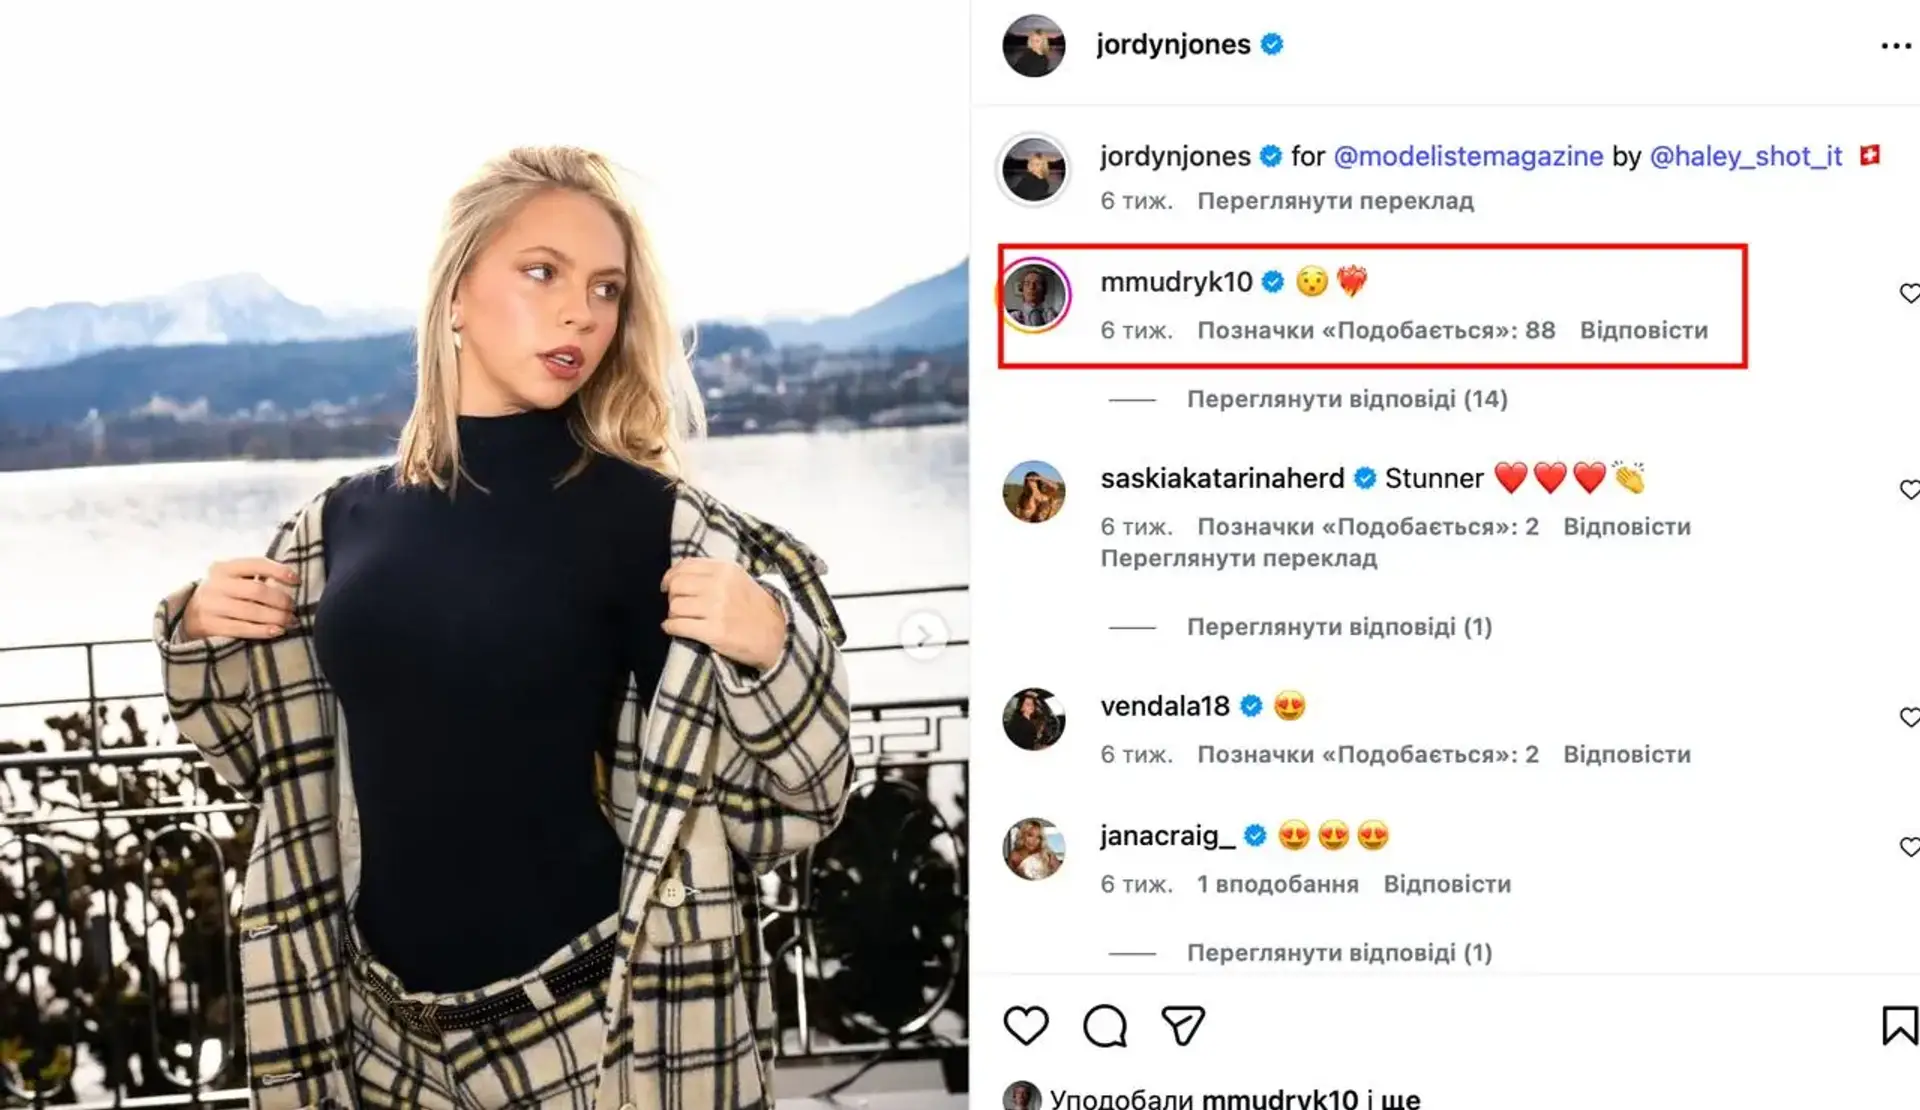View the 88 likes on mmudryk10's comment
The height and width of the screenshot is (1110, 1920).
click(x=1376, y=331)
